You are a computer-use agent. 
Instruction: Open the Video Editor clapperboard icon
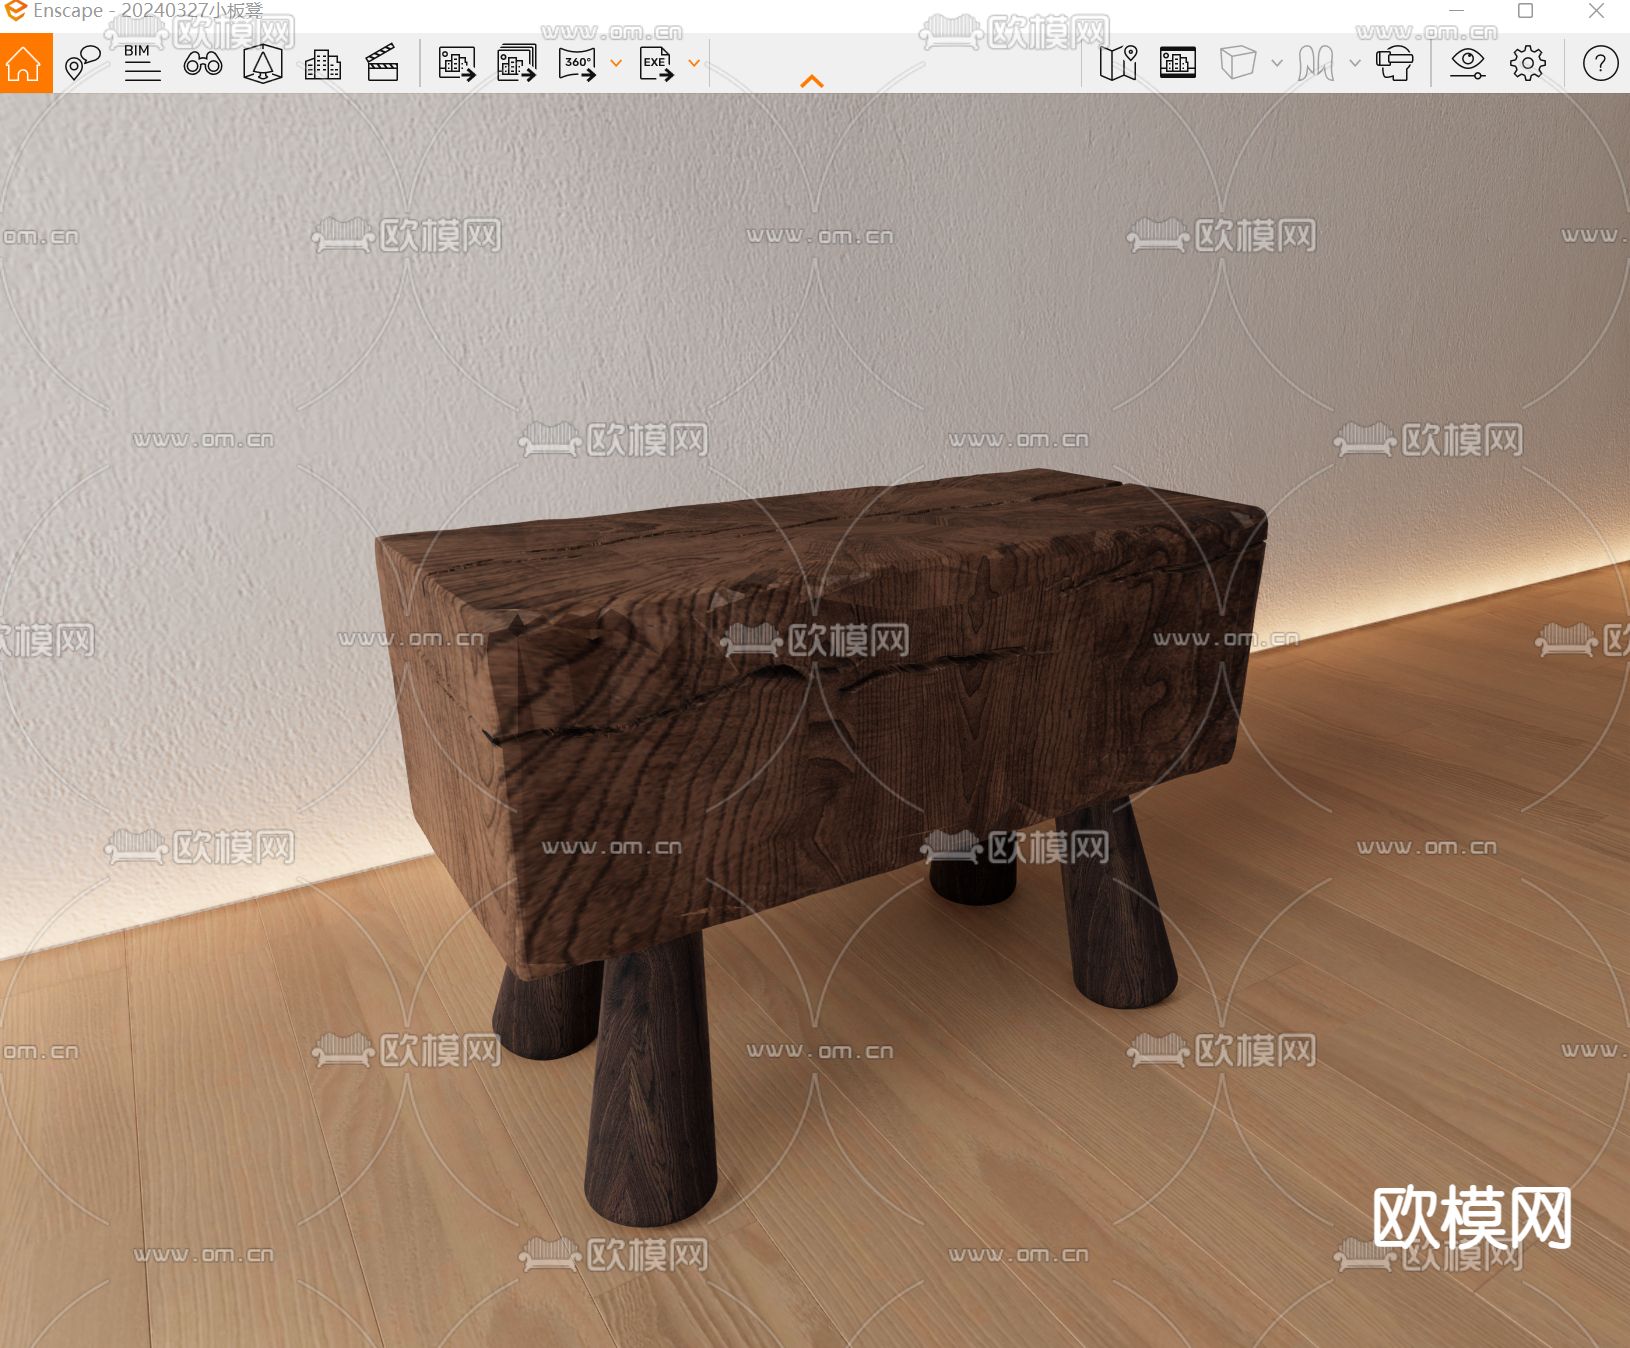[382, 63]
